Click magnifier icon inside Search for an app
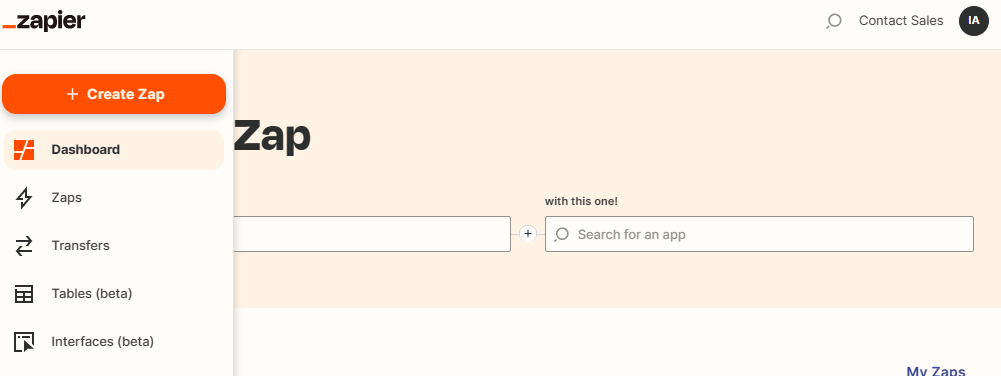Image resolution: width=1001 pixels, height=376 pixels. tap(562, 234)
